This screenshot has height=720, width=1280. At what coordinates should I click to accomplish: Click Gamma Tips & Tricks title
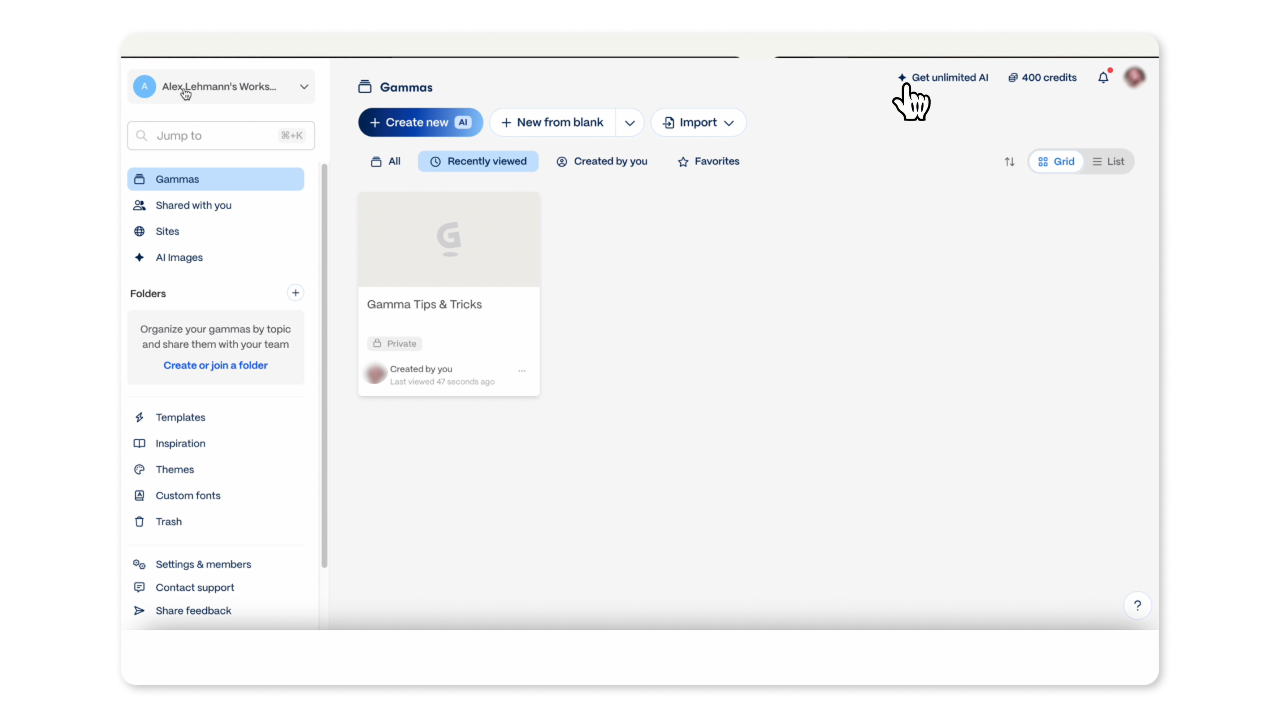point(424,304)
